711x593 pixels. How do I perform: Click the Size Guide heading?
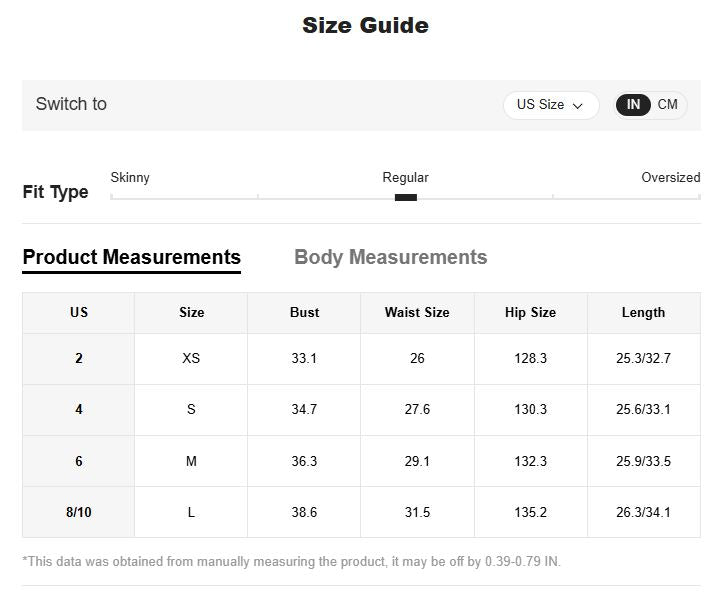(365, 26)
